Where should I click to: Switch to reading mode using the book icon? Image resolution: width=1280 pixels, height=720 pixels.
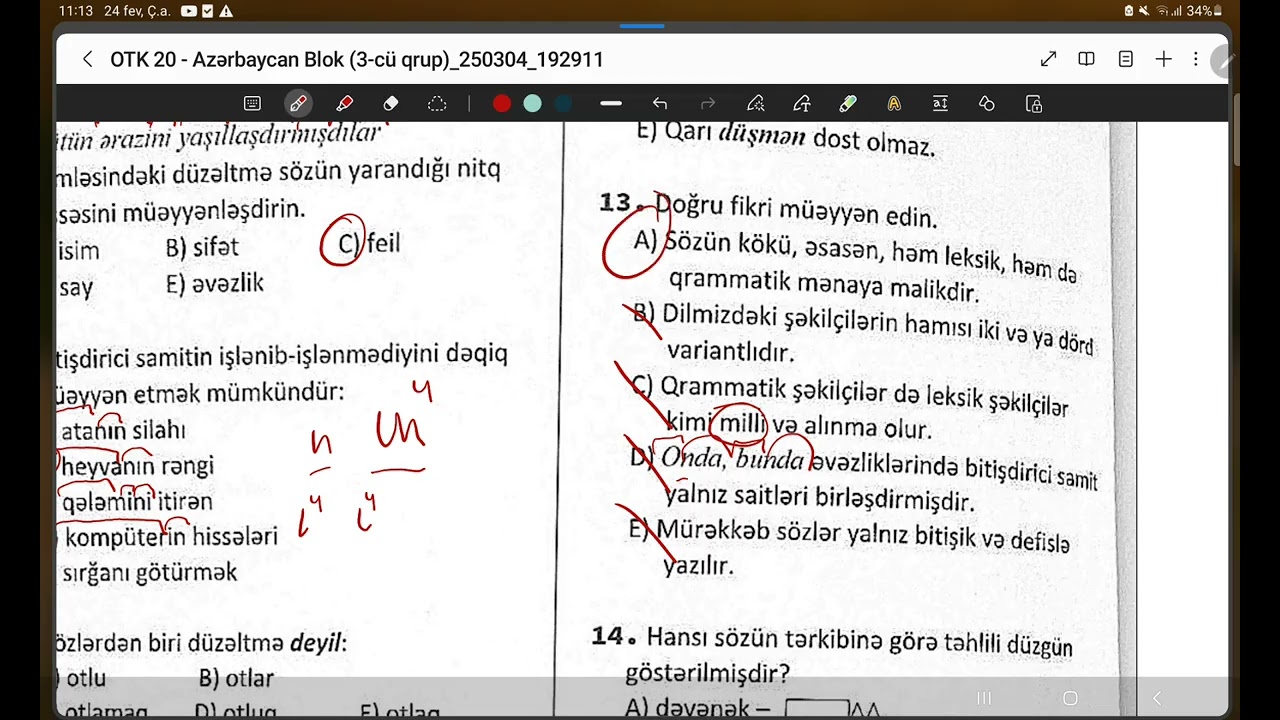click(1087, 60)
